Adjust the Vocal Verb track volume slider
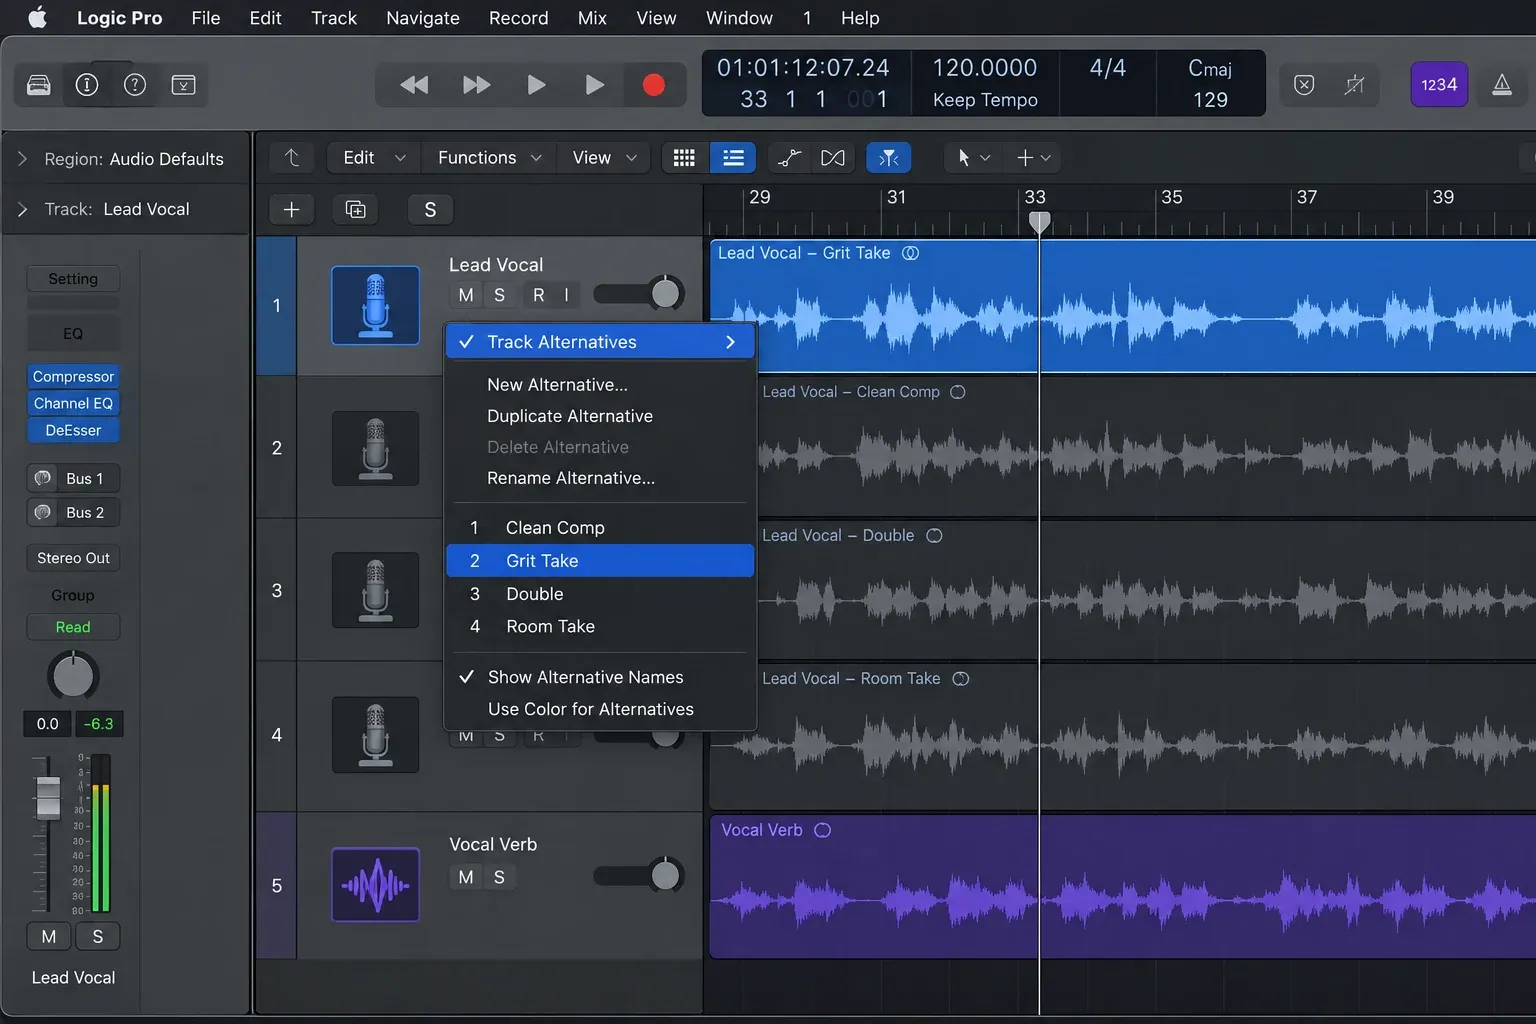Image resolution: width=1536 pixels, height=1024 pixels. coord(639,875)
